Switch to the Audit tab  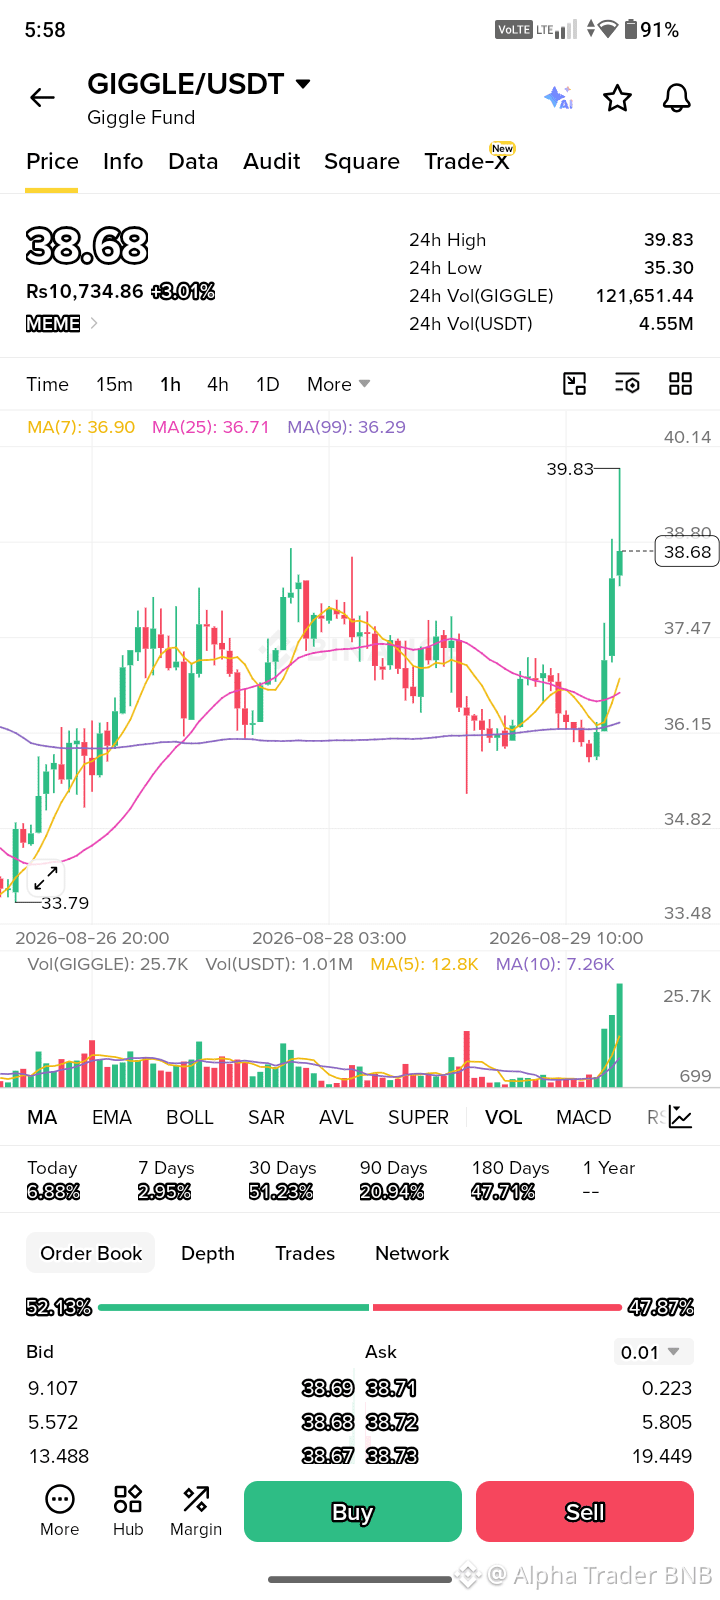pyautogui.click(x=272, y=162)
